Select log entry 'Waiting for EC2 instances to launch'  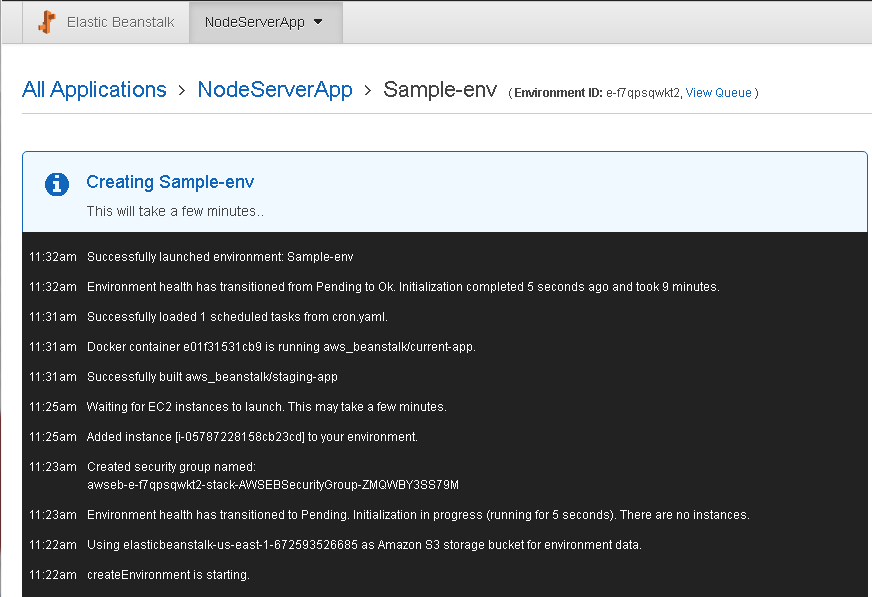[x=267, y=407]
